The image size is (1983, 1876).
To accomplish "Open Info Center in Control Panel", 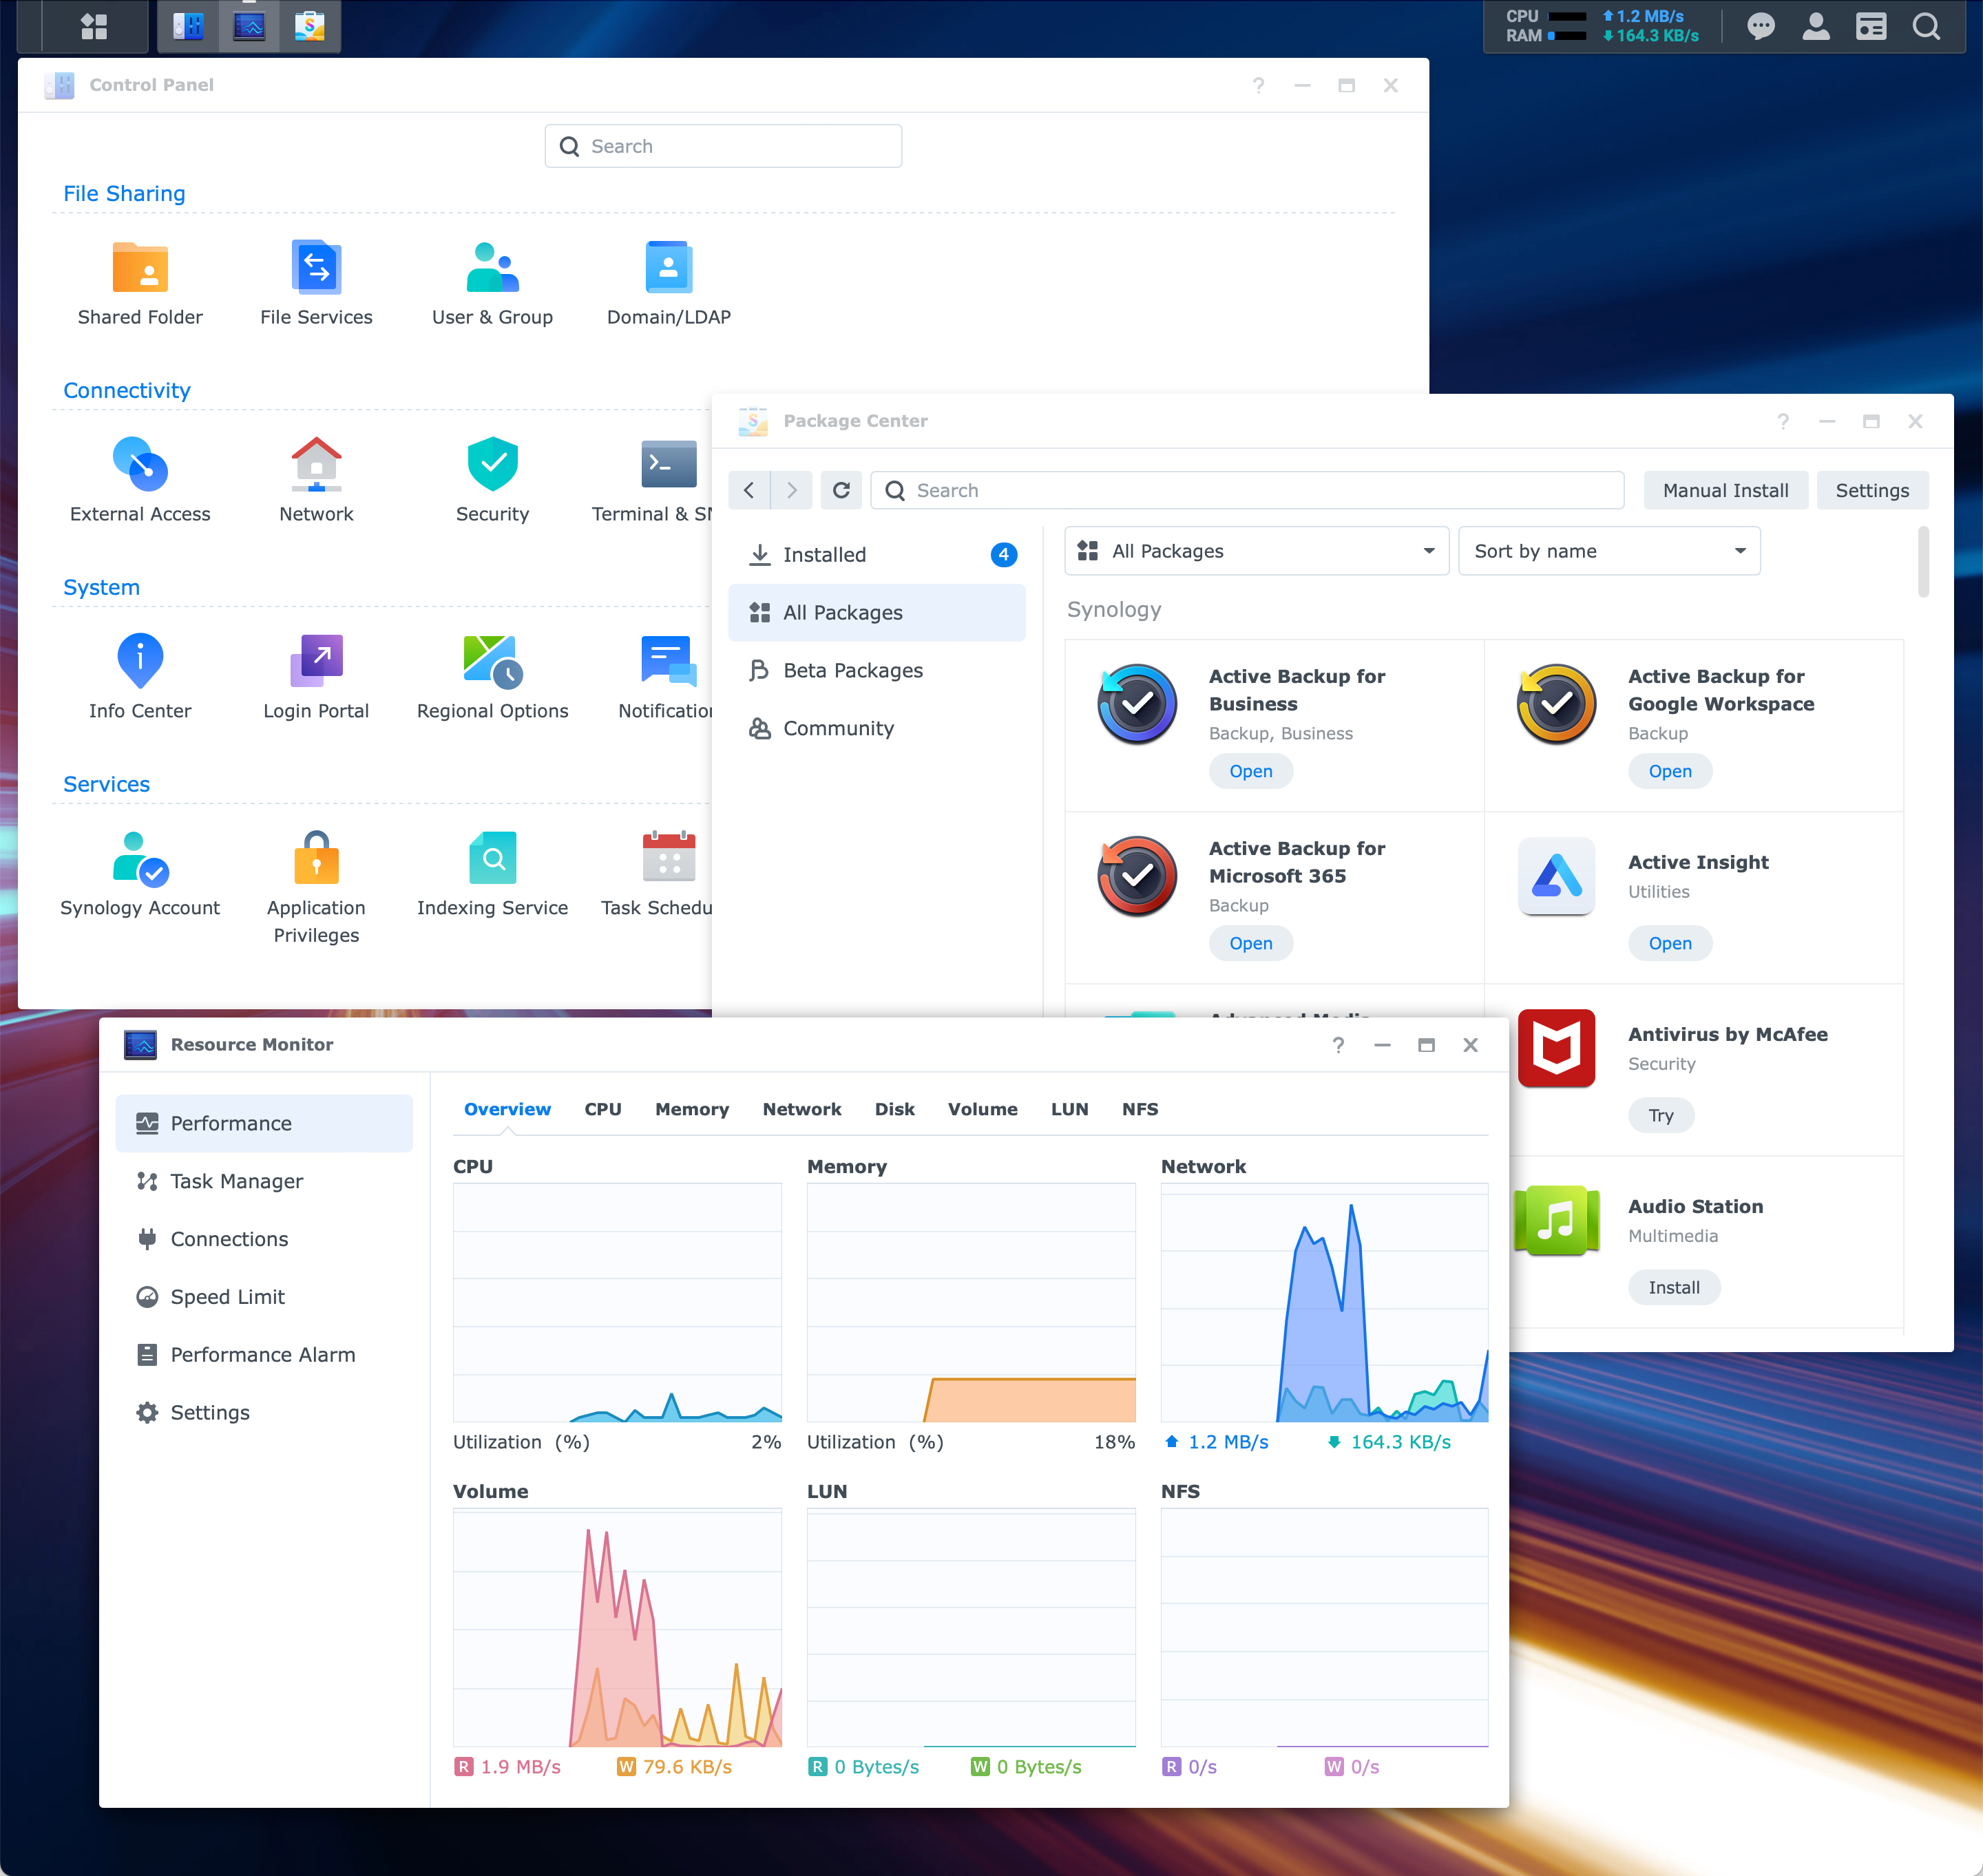I will pyautogui.click(x=140, y=678).
